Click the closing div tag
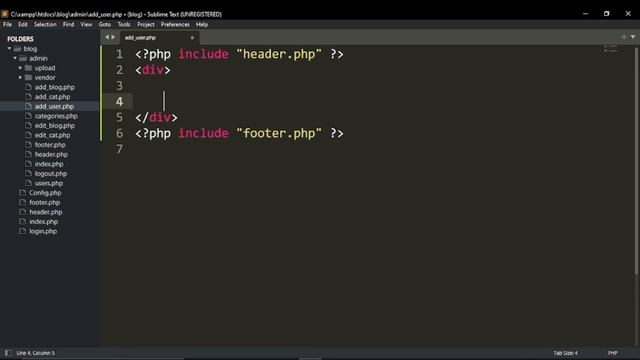 156,118
